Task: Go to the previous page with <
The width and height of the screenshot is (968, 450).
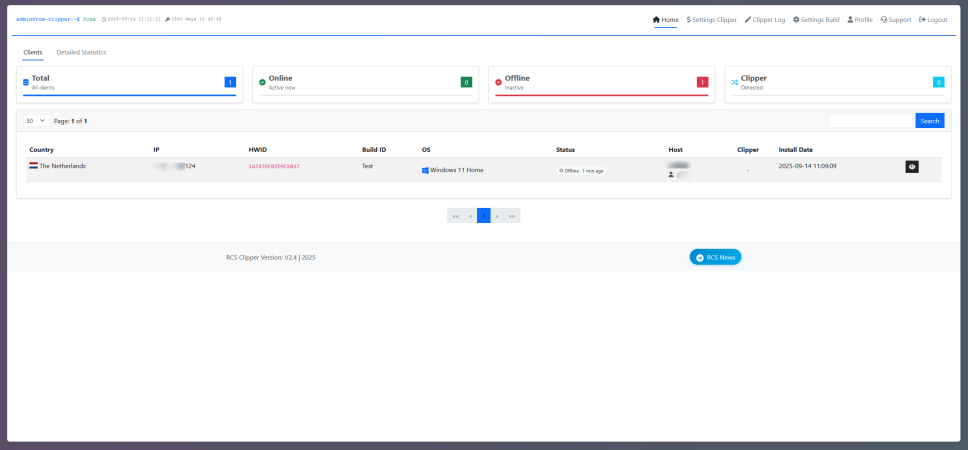Action: point(470,216)
